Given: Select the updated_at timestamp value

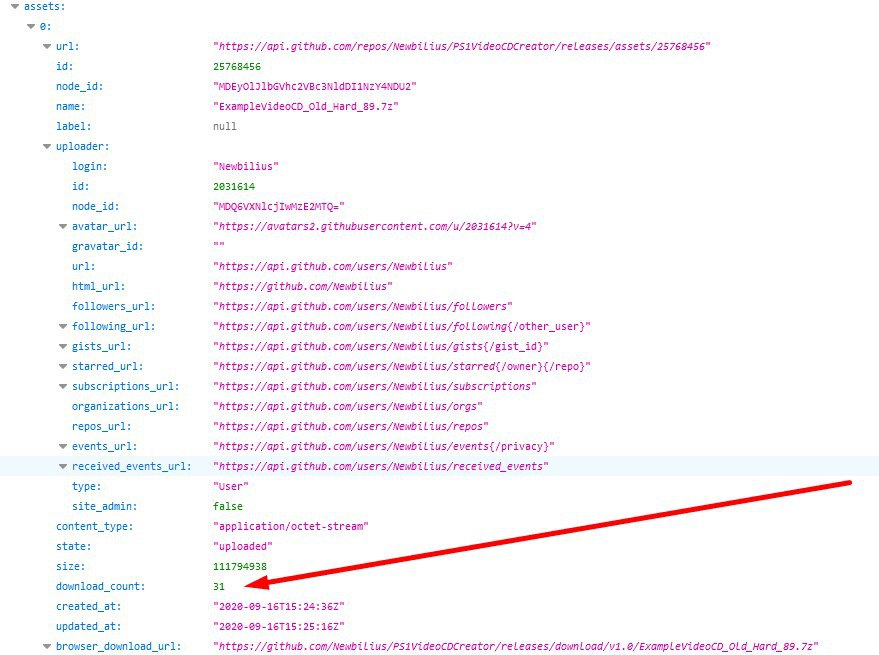Looking at the screenshot, I should [x=279, y=626].
